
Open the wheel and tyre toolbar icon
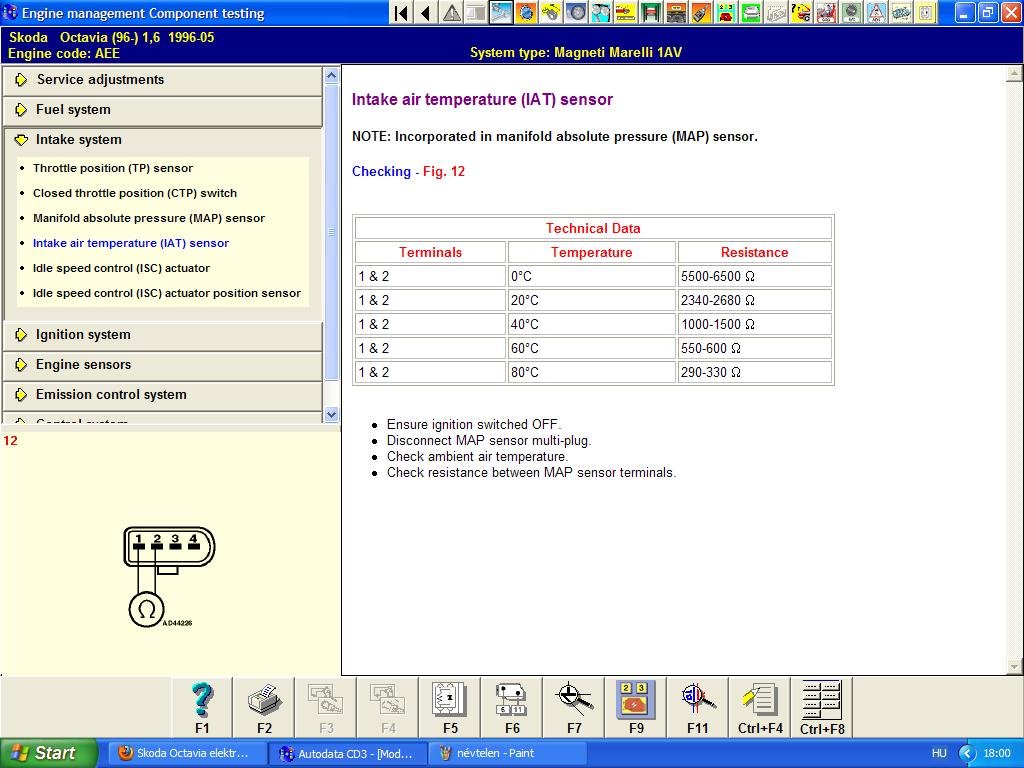tap(576, 12)
